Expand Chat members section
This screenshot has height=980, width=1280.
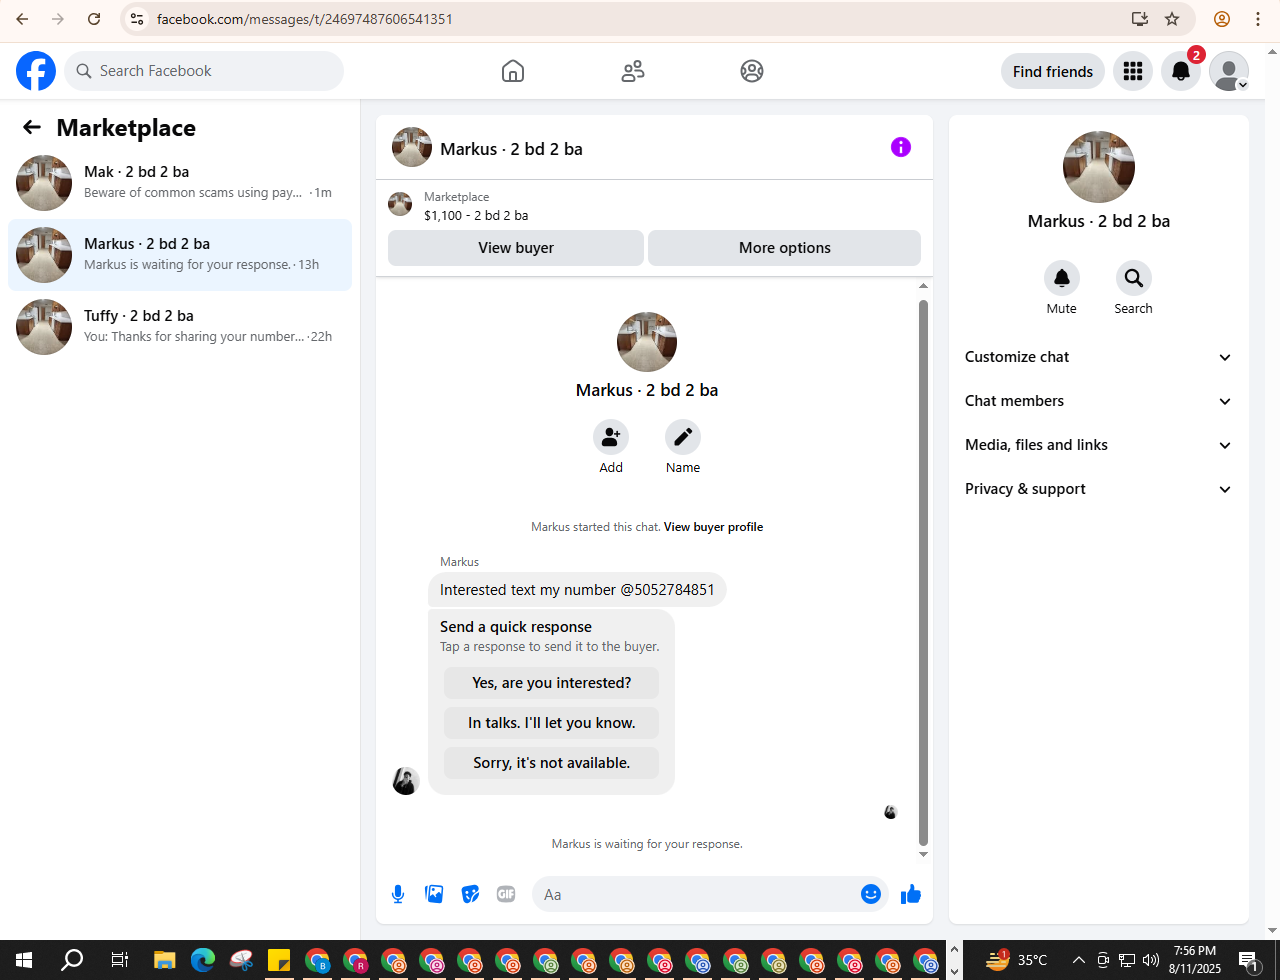tap(1098, 401)
